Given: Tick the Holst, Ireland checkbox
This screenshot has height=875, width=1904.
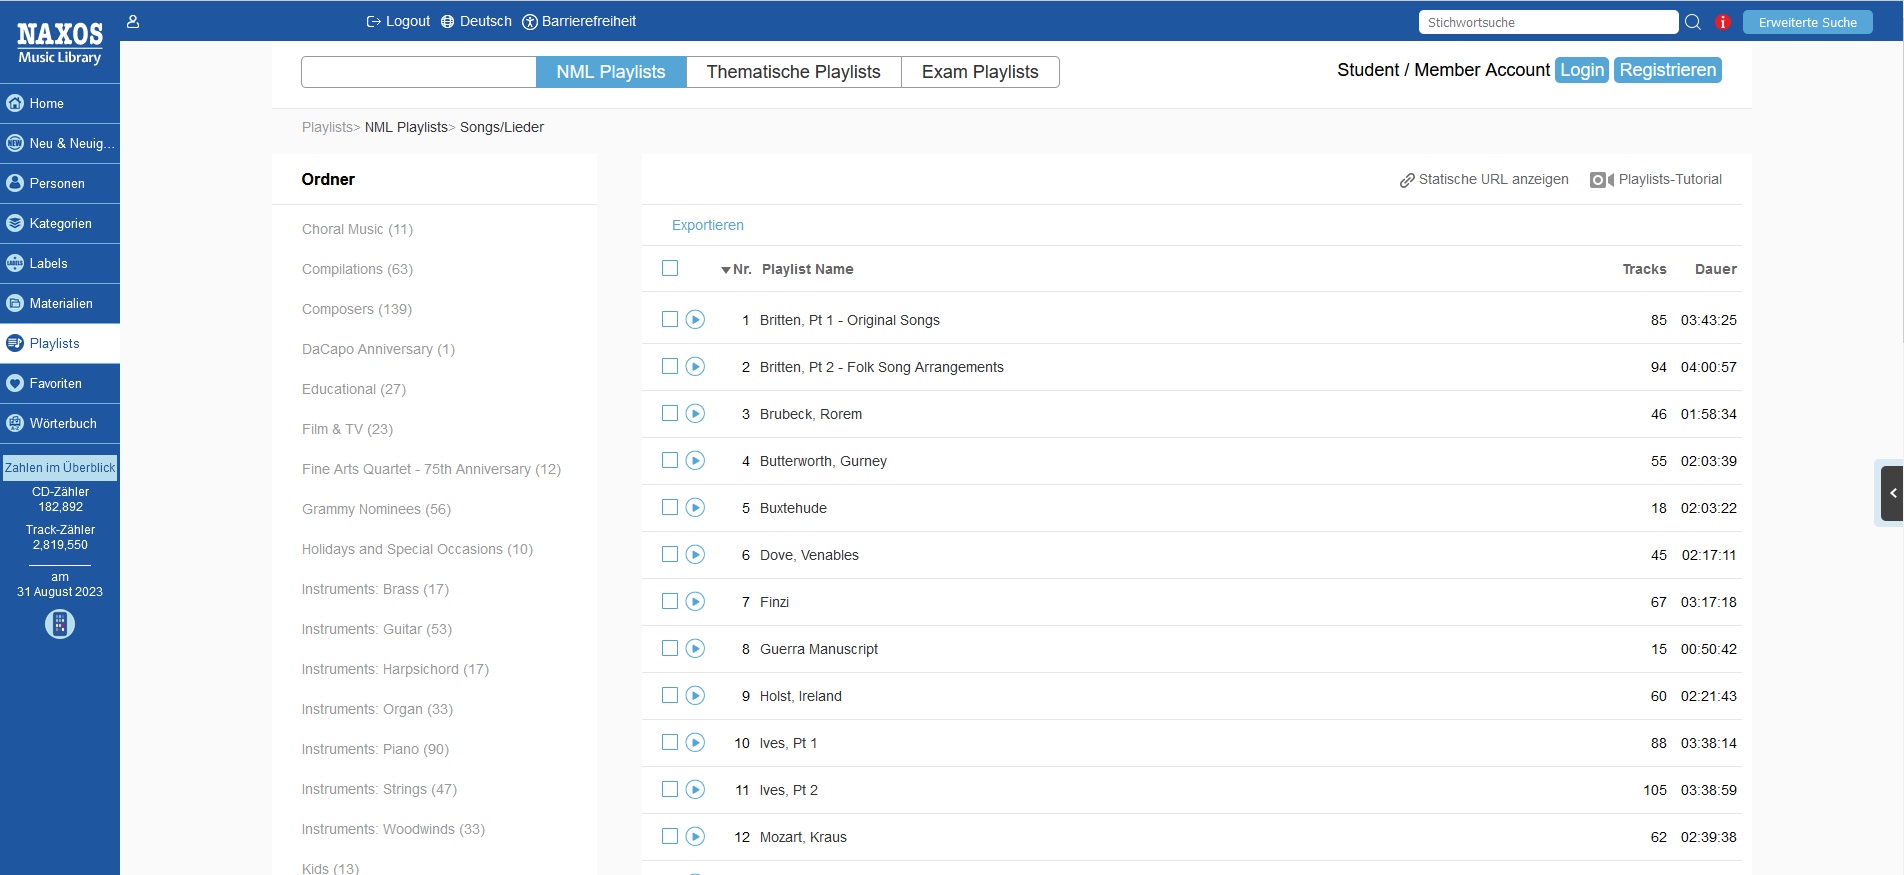Looking at the screenshot, I should click(x=670, y=696).
